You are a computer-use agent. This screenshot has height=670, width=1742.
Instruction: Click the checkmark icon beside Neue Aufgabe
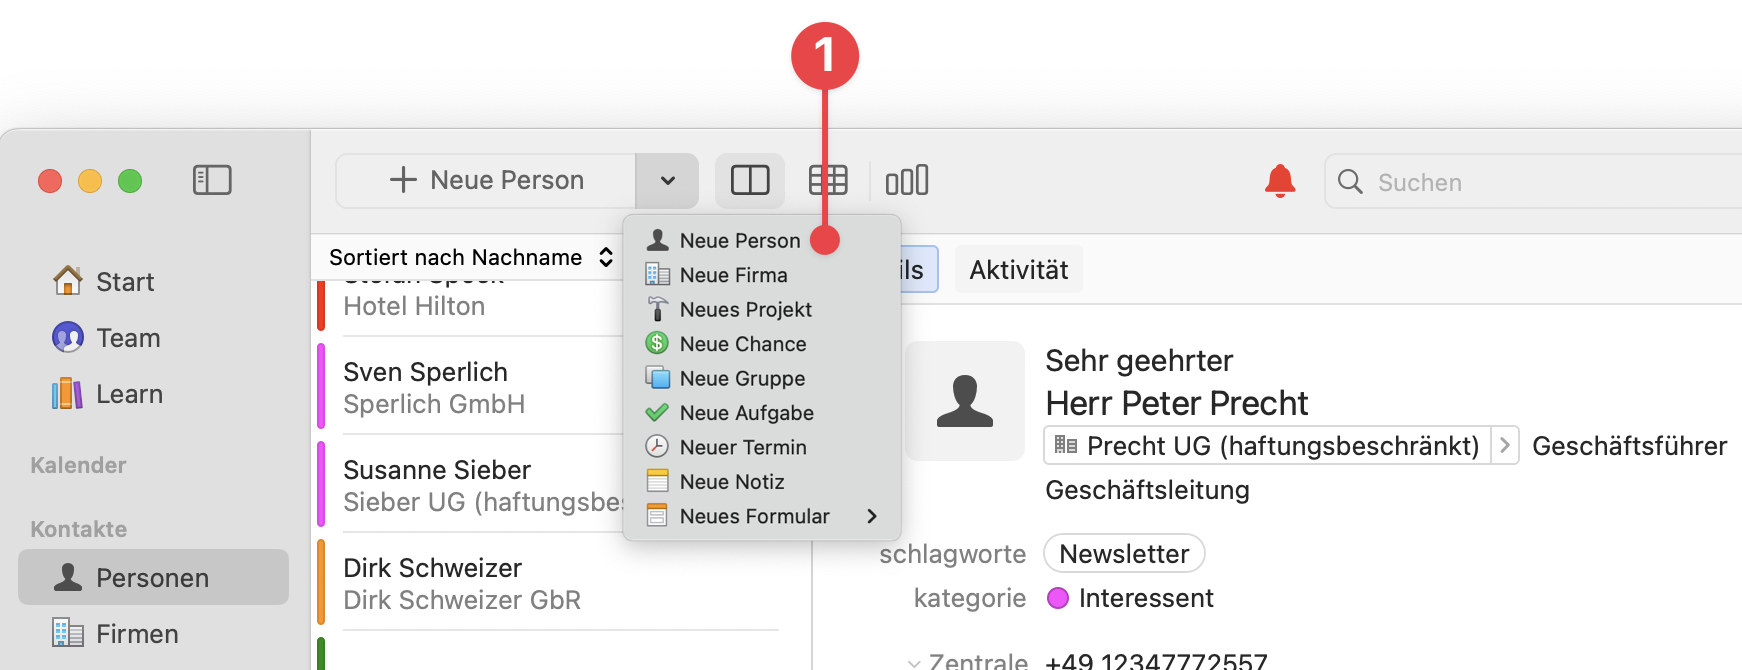(657, 412)
